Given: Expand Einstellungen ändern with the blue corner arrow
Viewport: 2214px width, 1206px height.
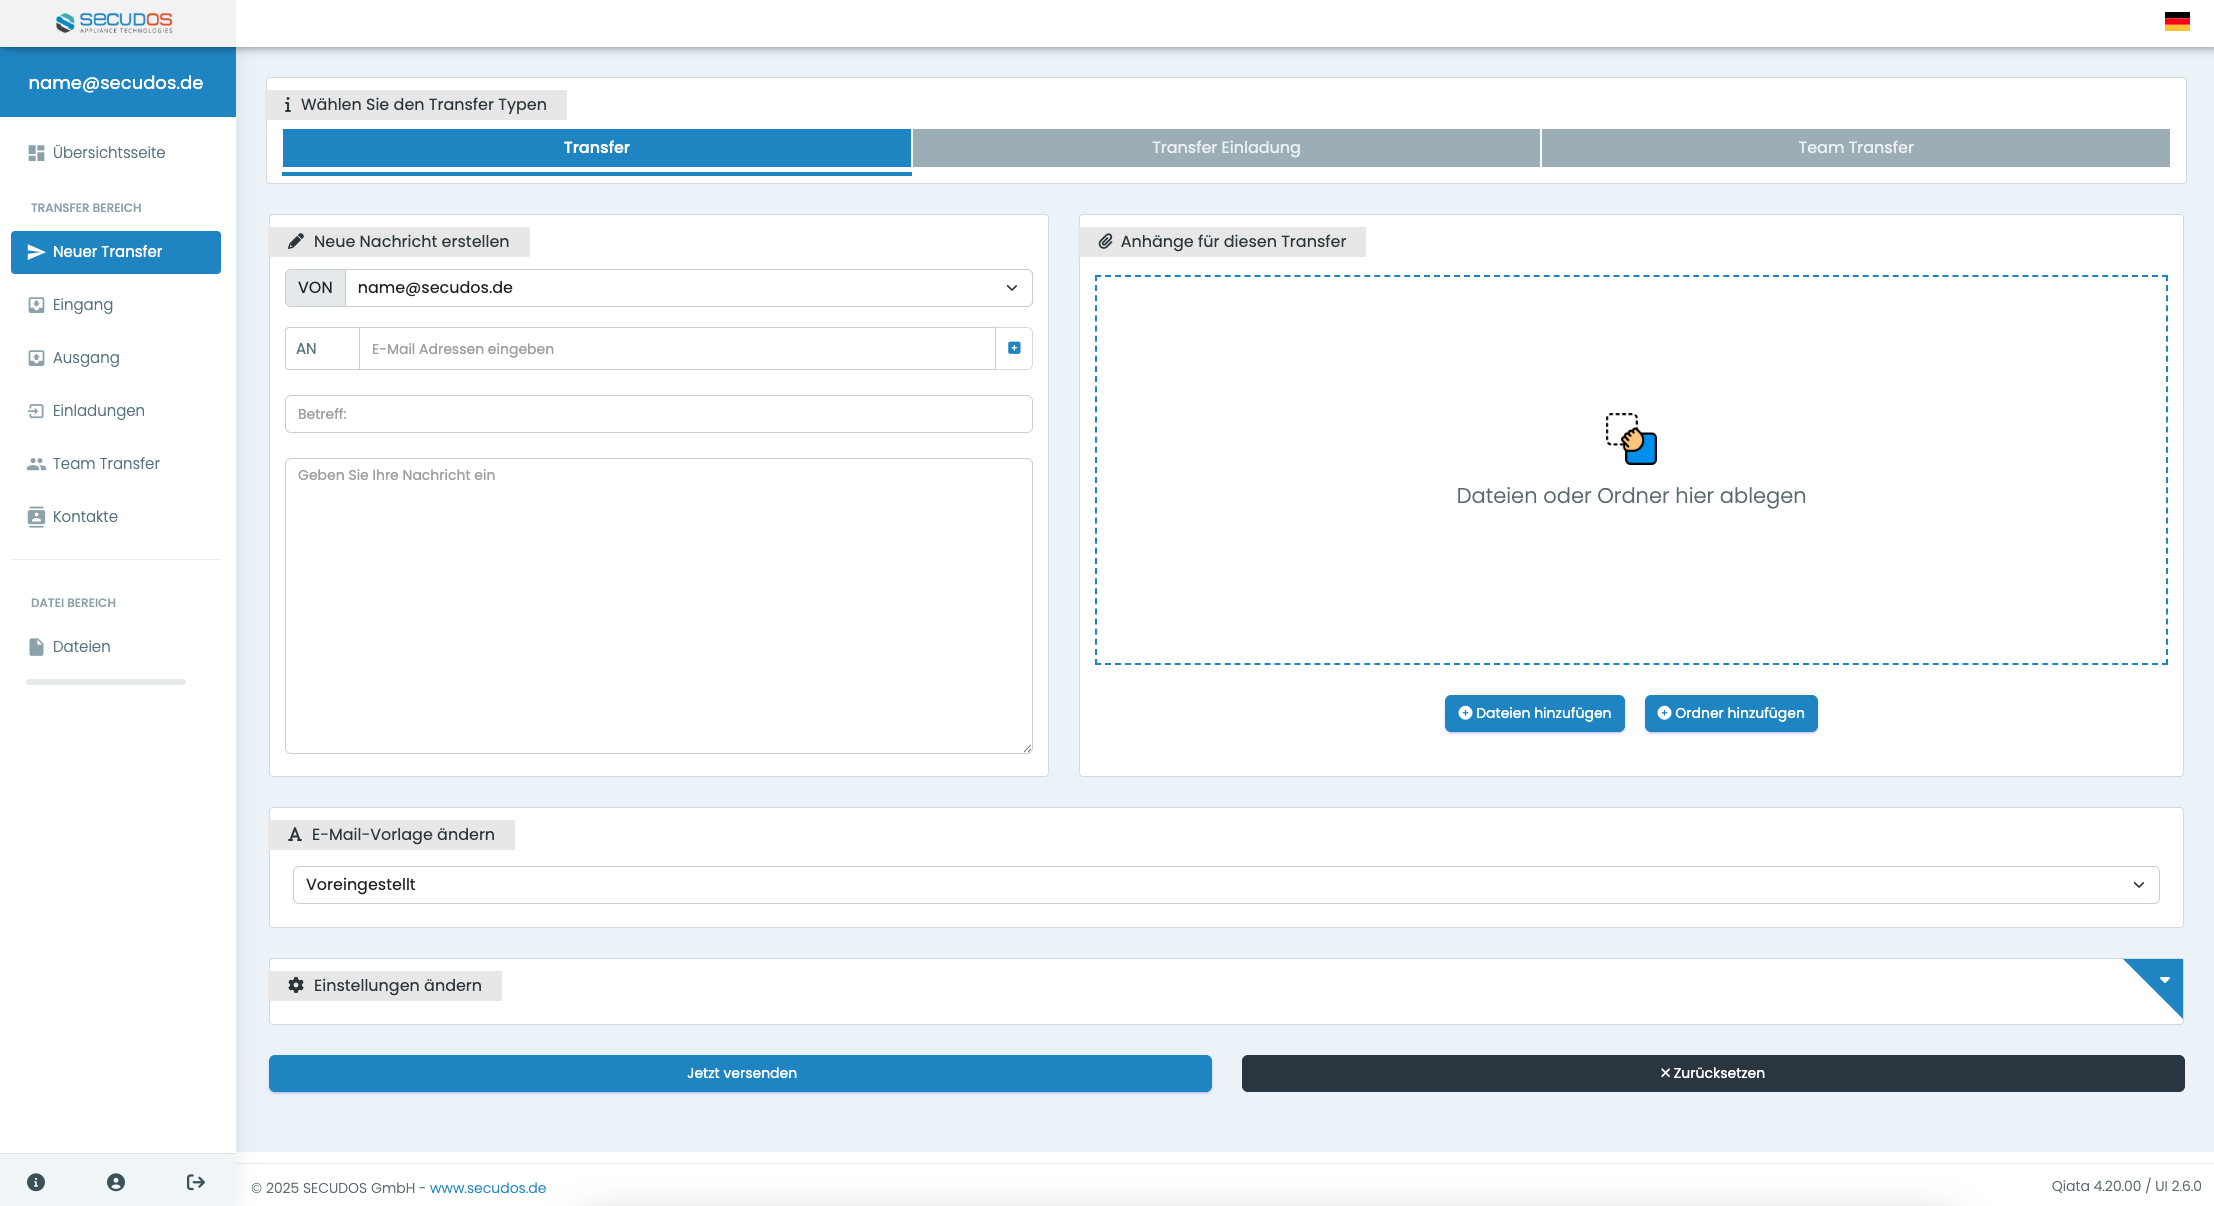Looking at the screenshot, I should [2163, 980].
